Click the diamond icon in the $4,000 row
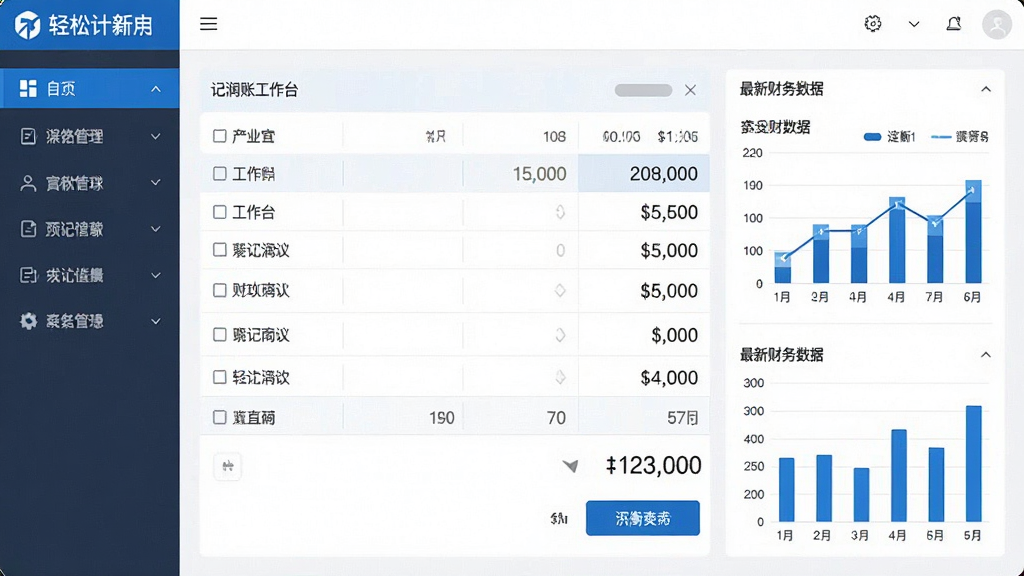The image size is (1024, 576). 560,377
